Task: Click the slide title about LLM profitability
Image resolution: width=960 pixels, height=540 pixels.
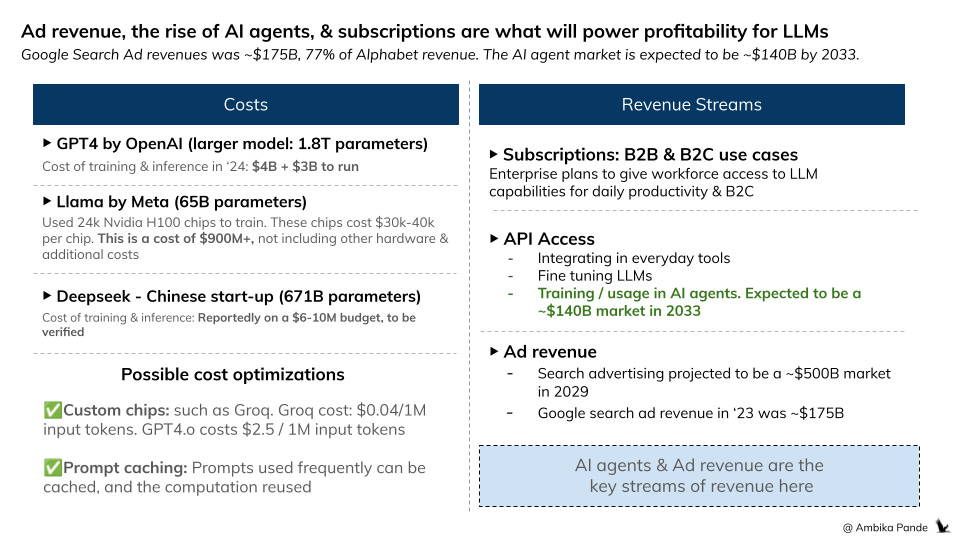Action: (x=424, y=31)
